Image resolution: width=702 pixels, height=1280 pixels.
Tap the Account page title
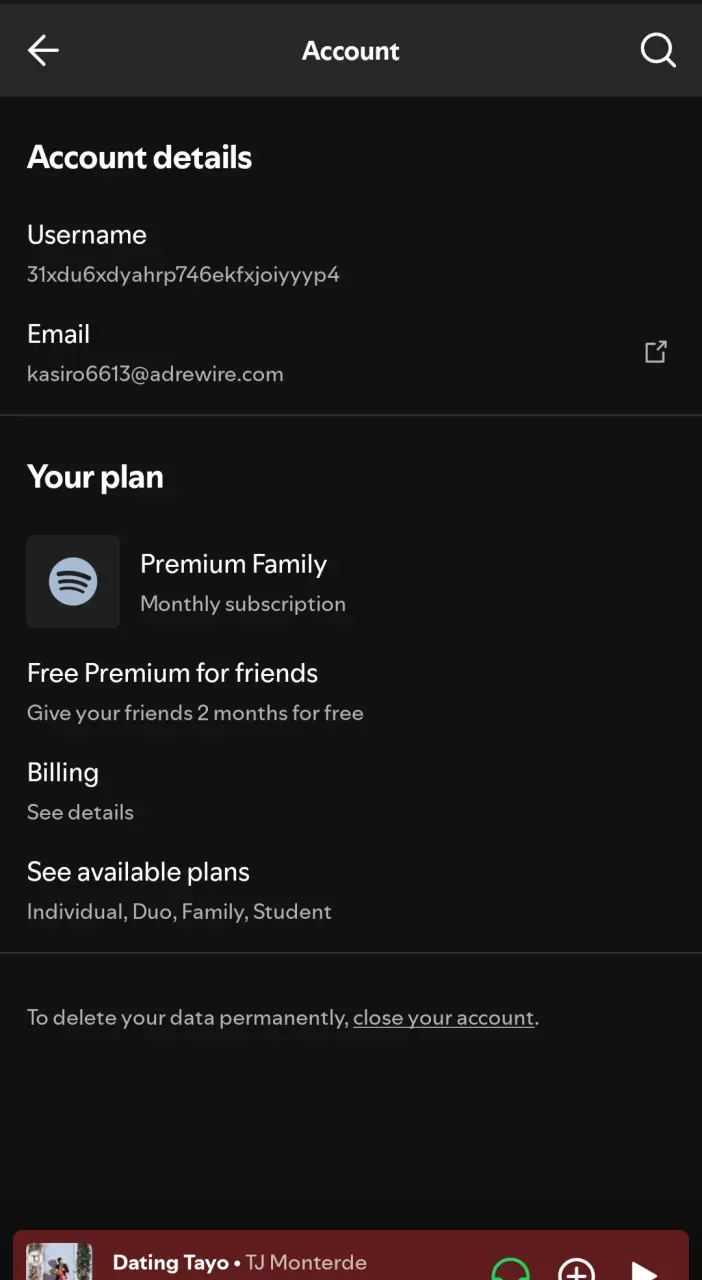pos(351,51)
